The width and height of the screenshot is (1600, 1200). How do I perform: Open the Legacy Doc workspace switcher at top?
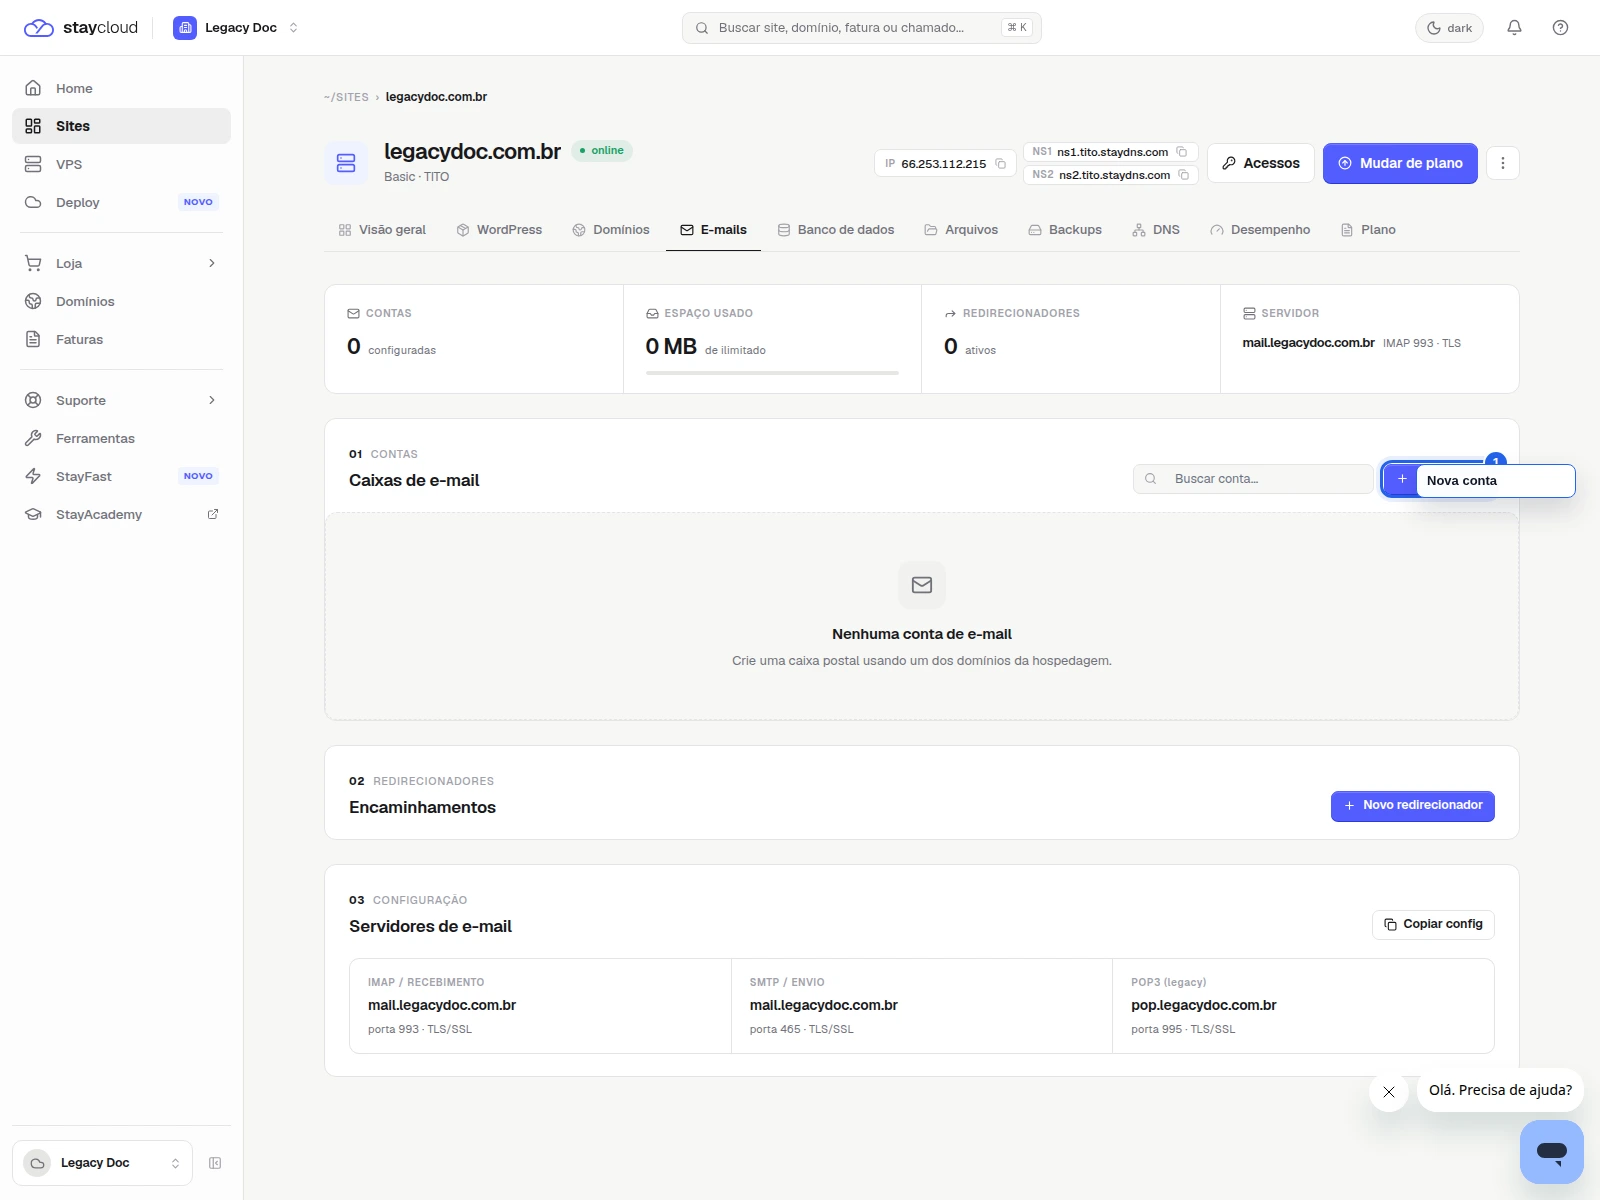(236, 27)
